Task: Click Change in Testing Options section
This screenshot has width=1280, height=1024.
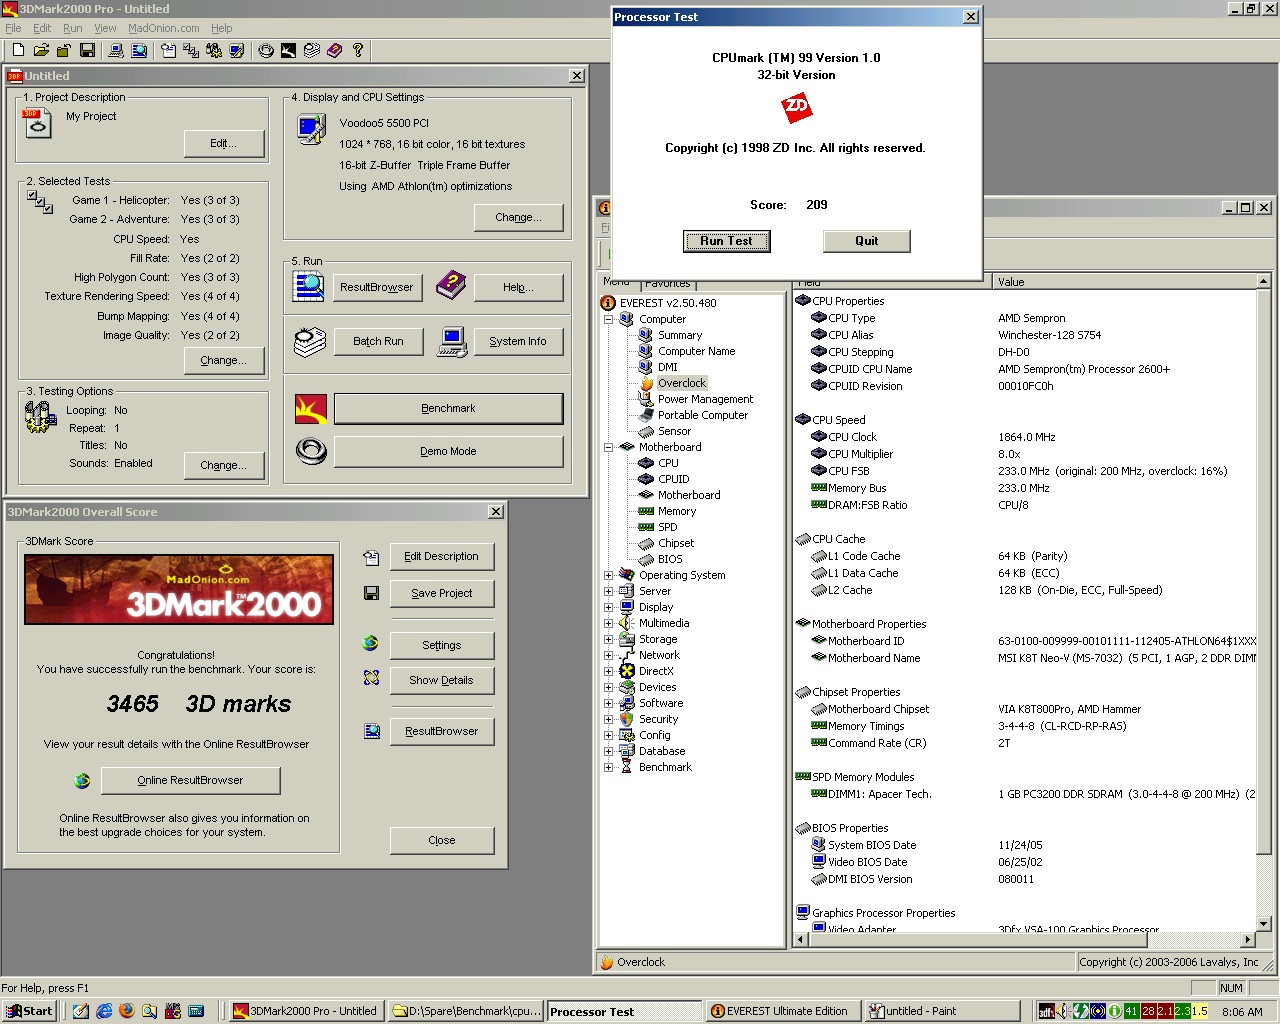Action: (x=223, y=465)
